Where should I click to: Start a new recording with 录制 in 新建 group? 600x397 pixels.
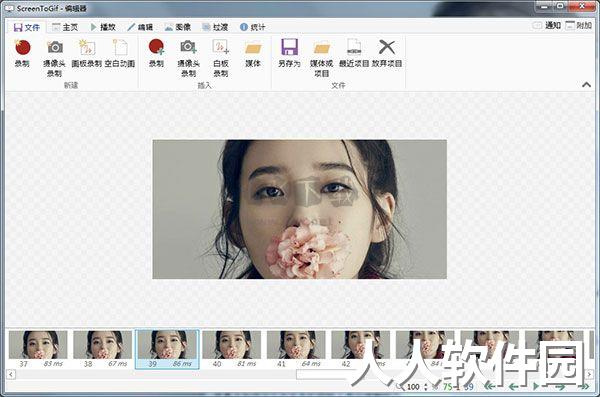point(22,53)
